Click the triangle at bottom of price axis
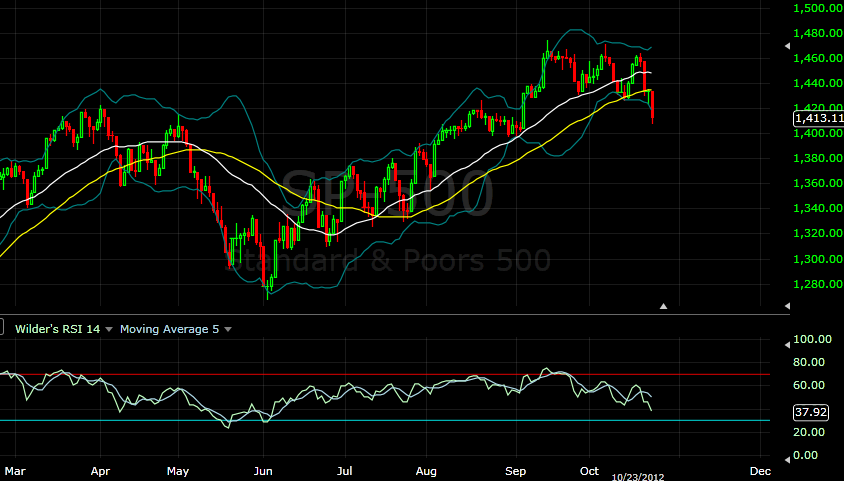The height and width of the screenshot is (481, 844). [787, 306]
